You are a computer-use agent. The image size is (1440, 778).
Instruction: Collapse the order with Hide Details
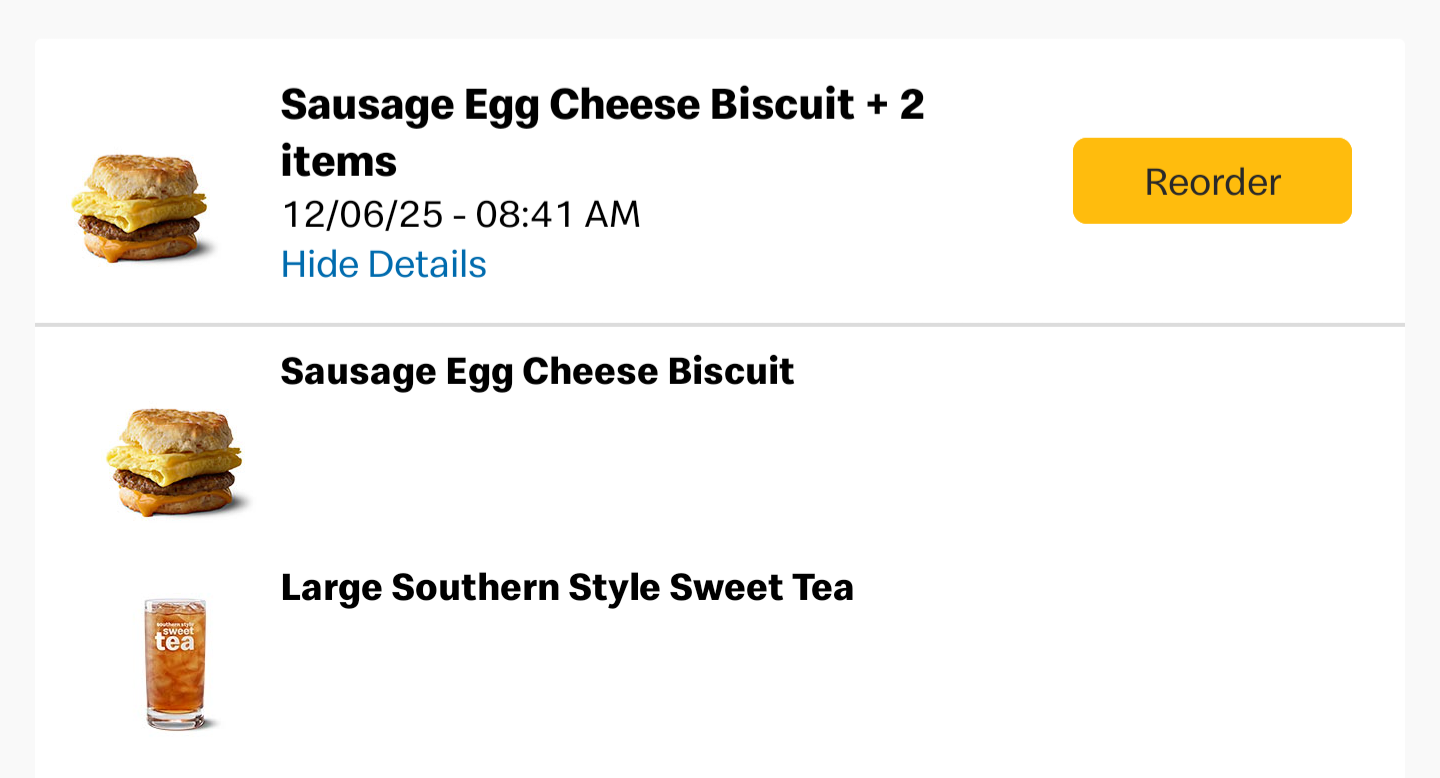coord(383,265)
